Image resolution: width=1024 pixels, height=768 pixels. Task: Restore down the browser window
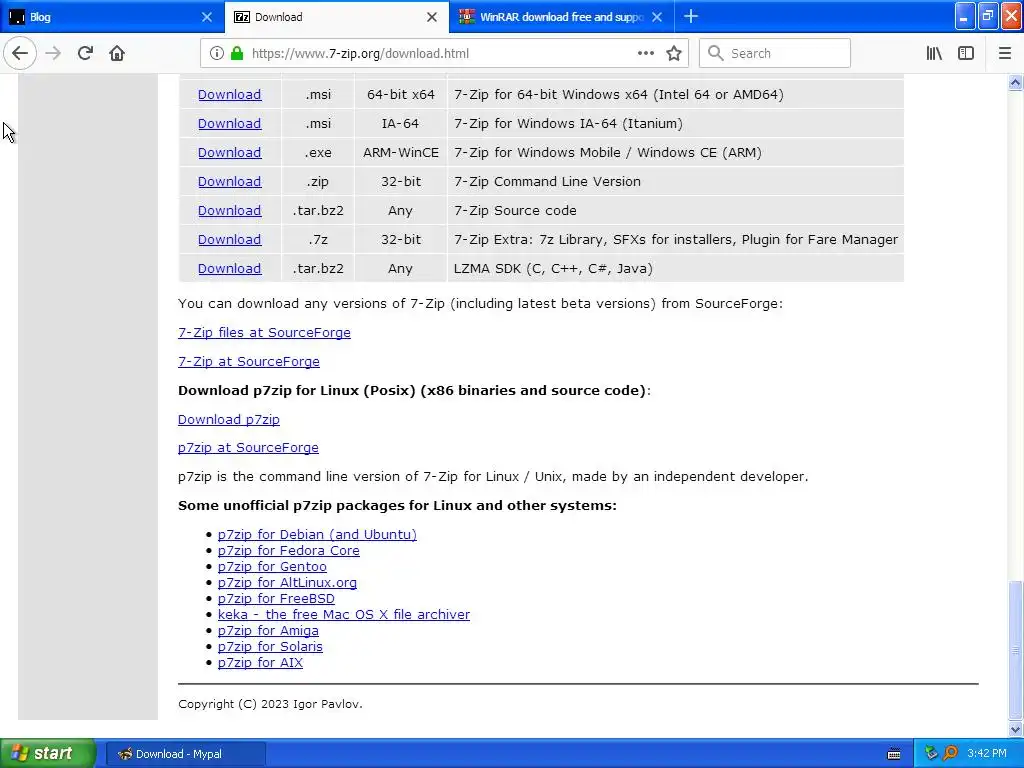point(988,16)
